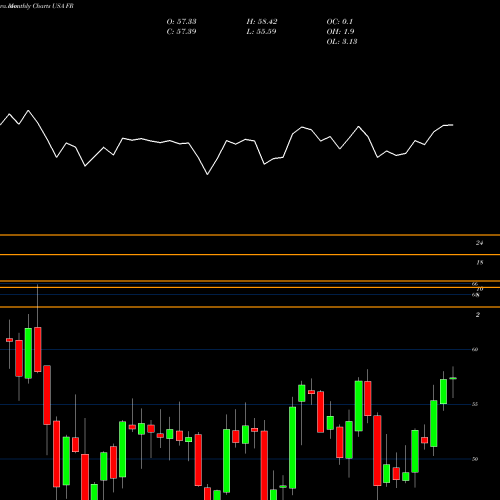Select the latest doji candlestick on the chart
This screenshot has width=500, height=500.
click(x=453, y=378)
